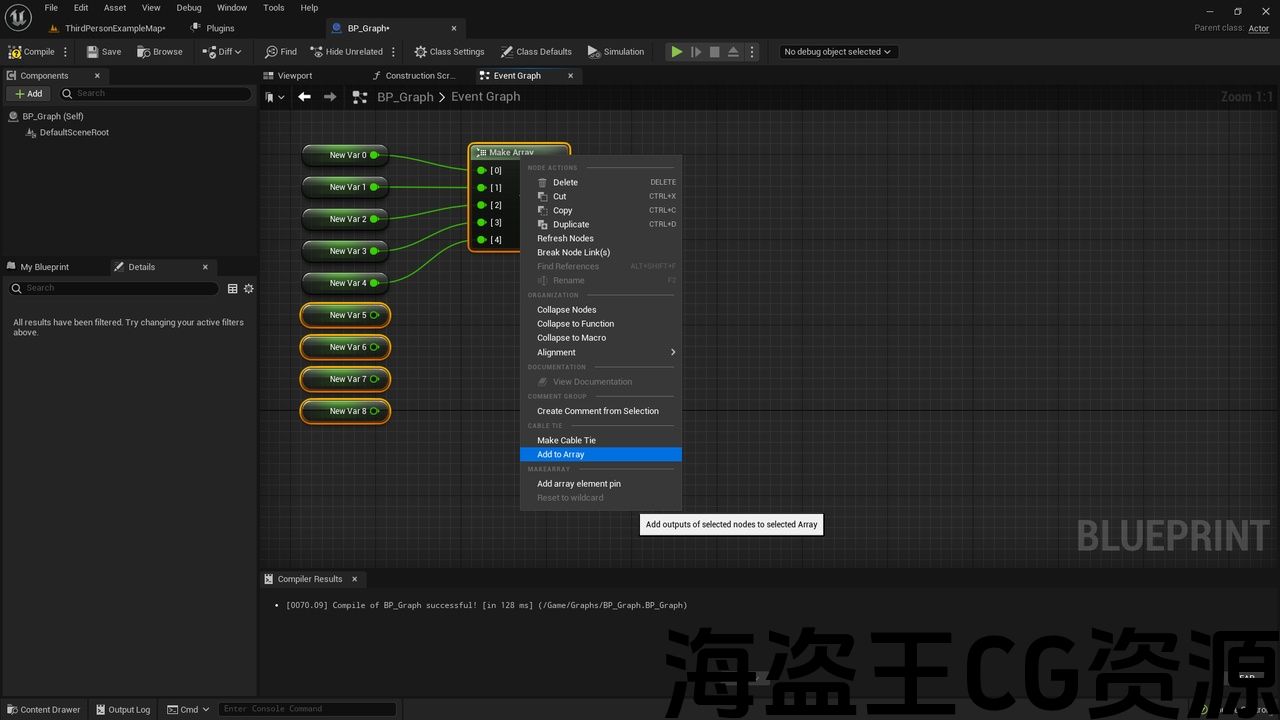The width and height of the screenshot is (1280, 720).
Task: Click the back navigation arrow in the graph
Action: point(304,97)
